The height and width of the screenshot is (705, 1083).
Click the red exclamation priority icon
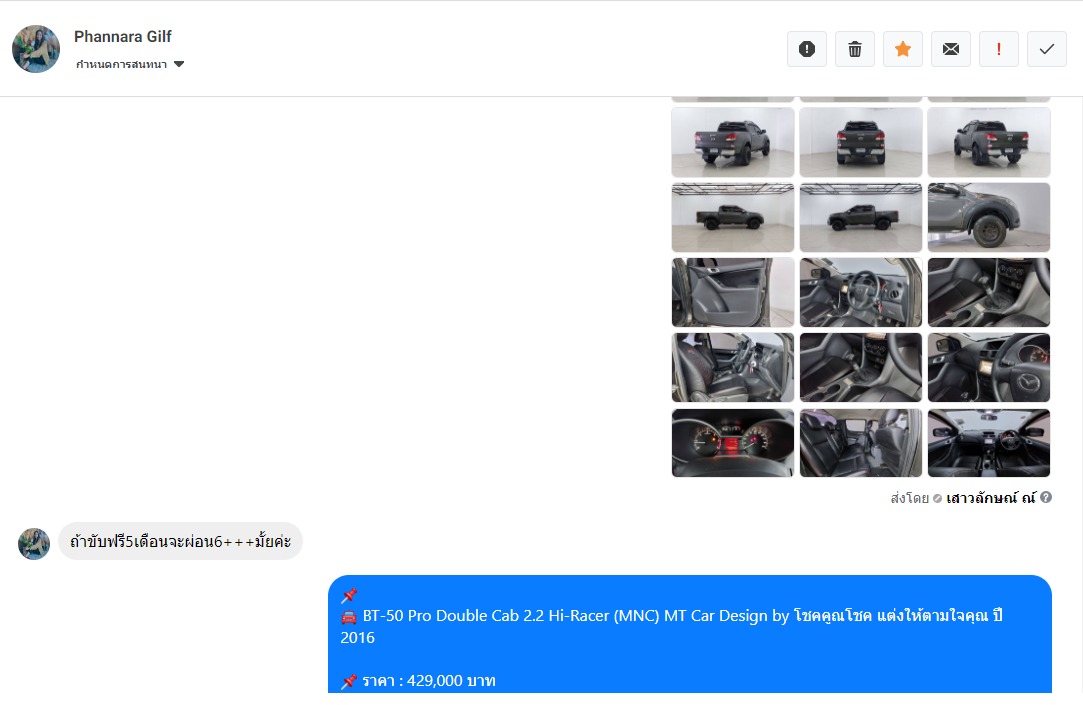(x=999, y=49)
